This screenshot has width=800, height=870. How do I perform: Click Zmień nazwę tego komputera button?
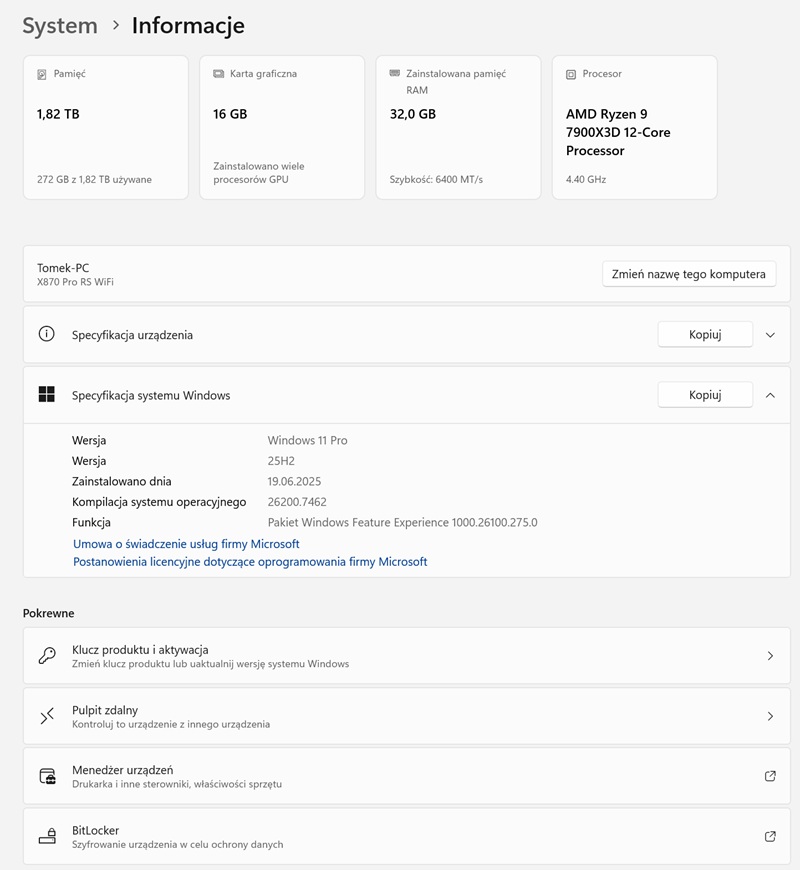[688, 274]
